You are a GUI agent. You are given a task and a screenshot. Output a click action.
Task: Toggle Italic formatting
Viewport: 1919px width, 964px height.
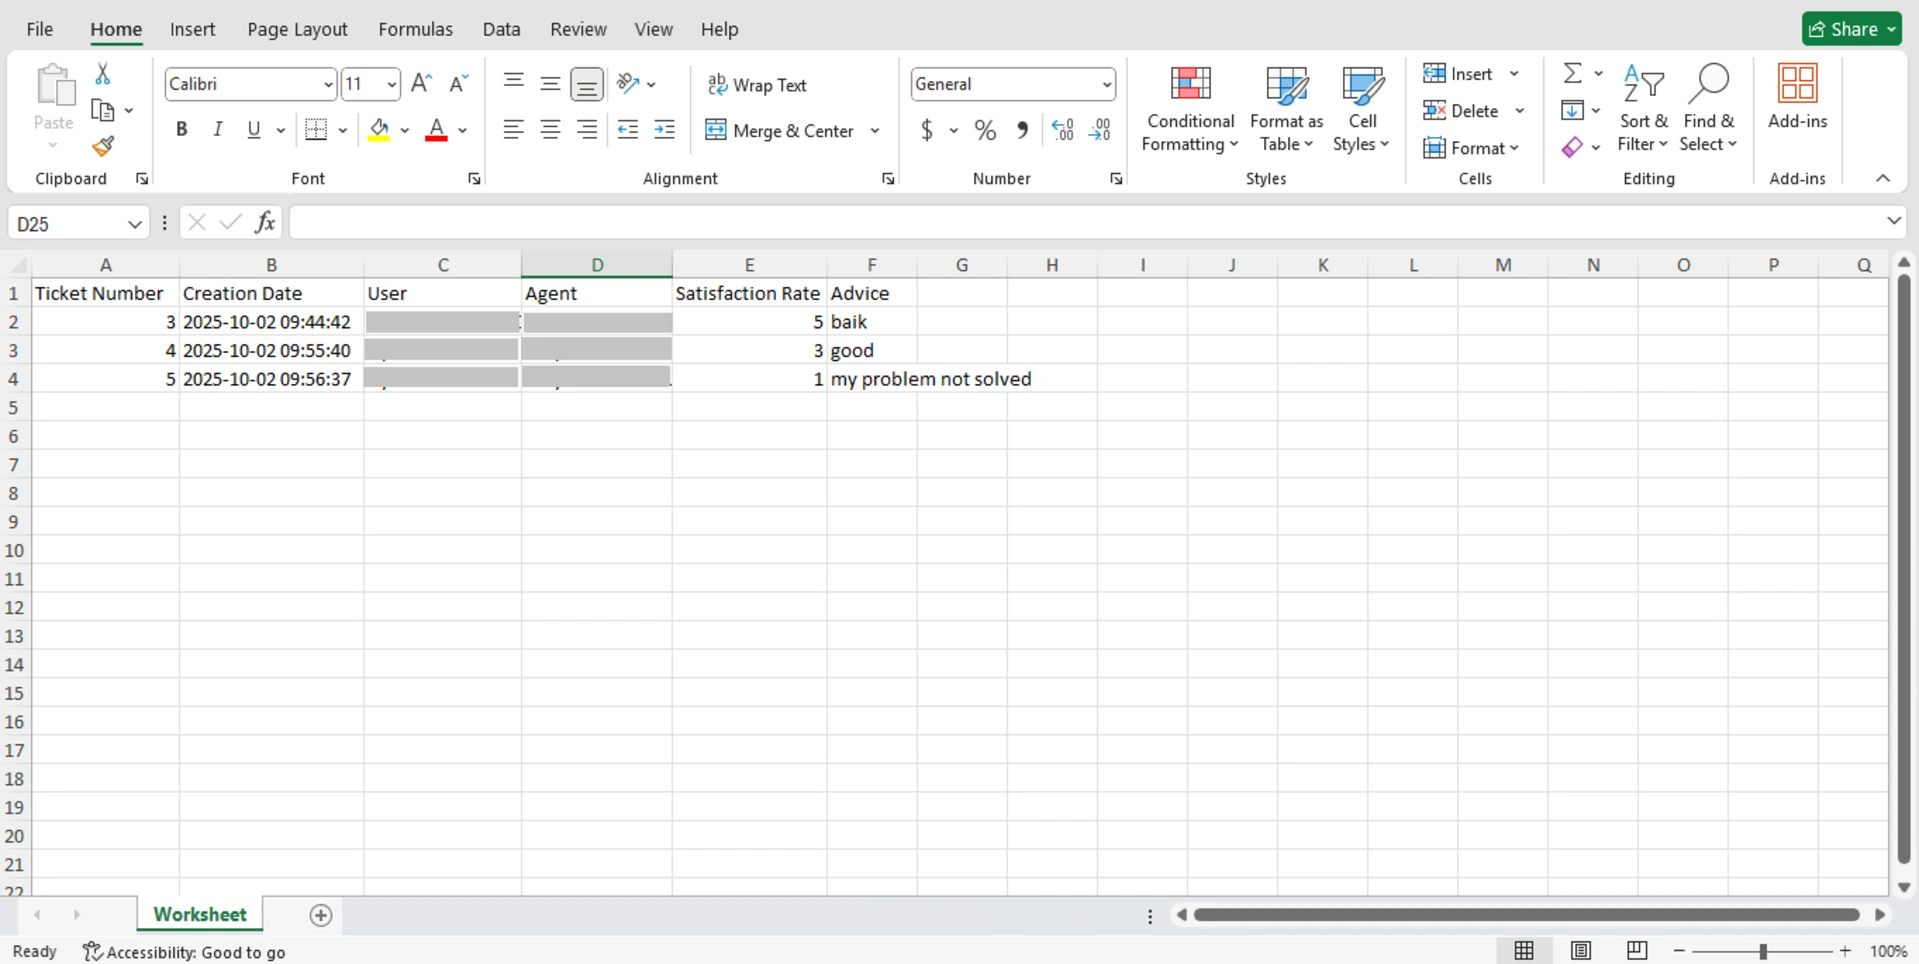(x=217, y=130)
